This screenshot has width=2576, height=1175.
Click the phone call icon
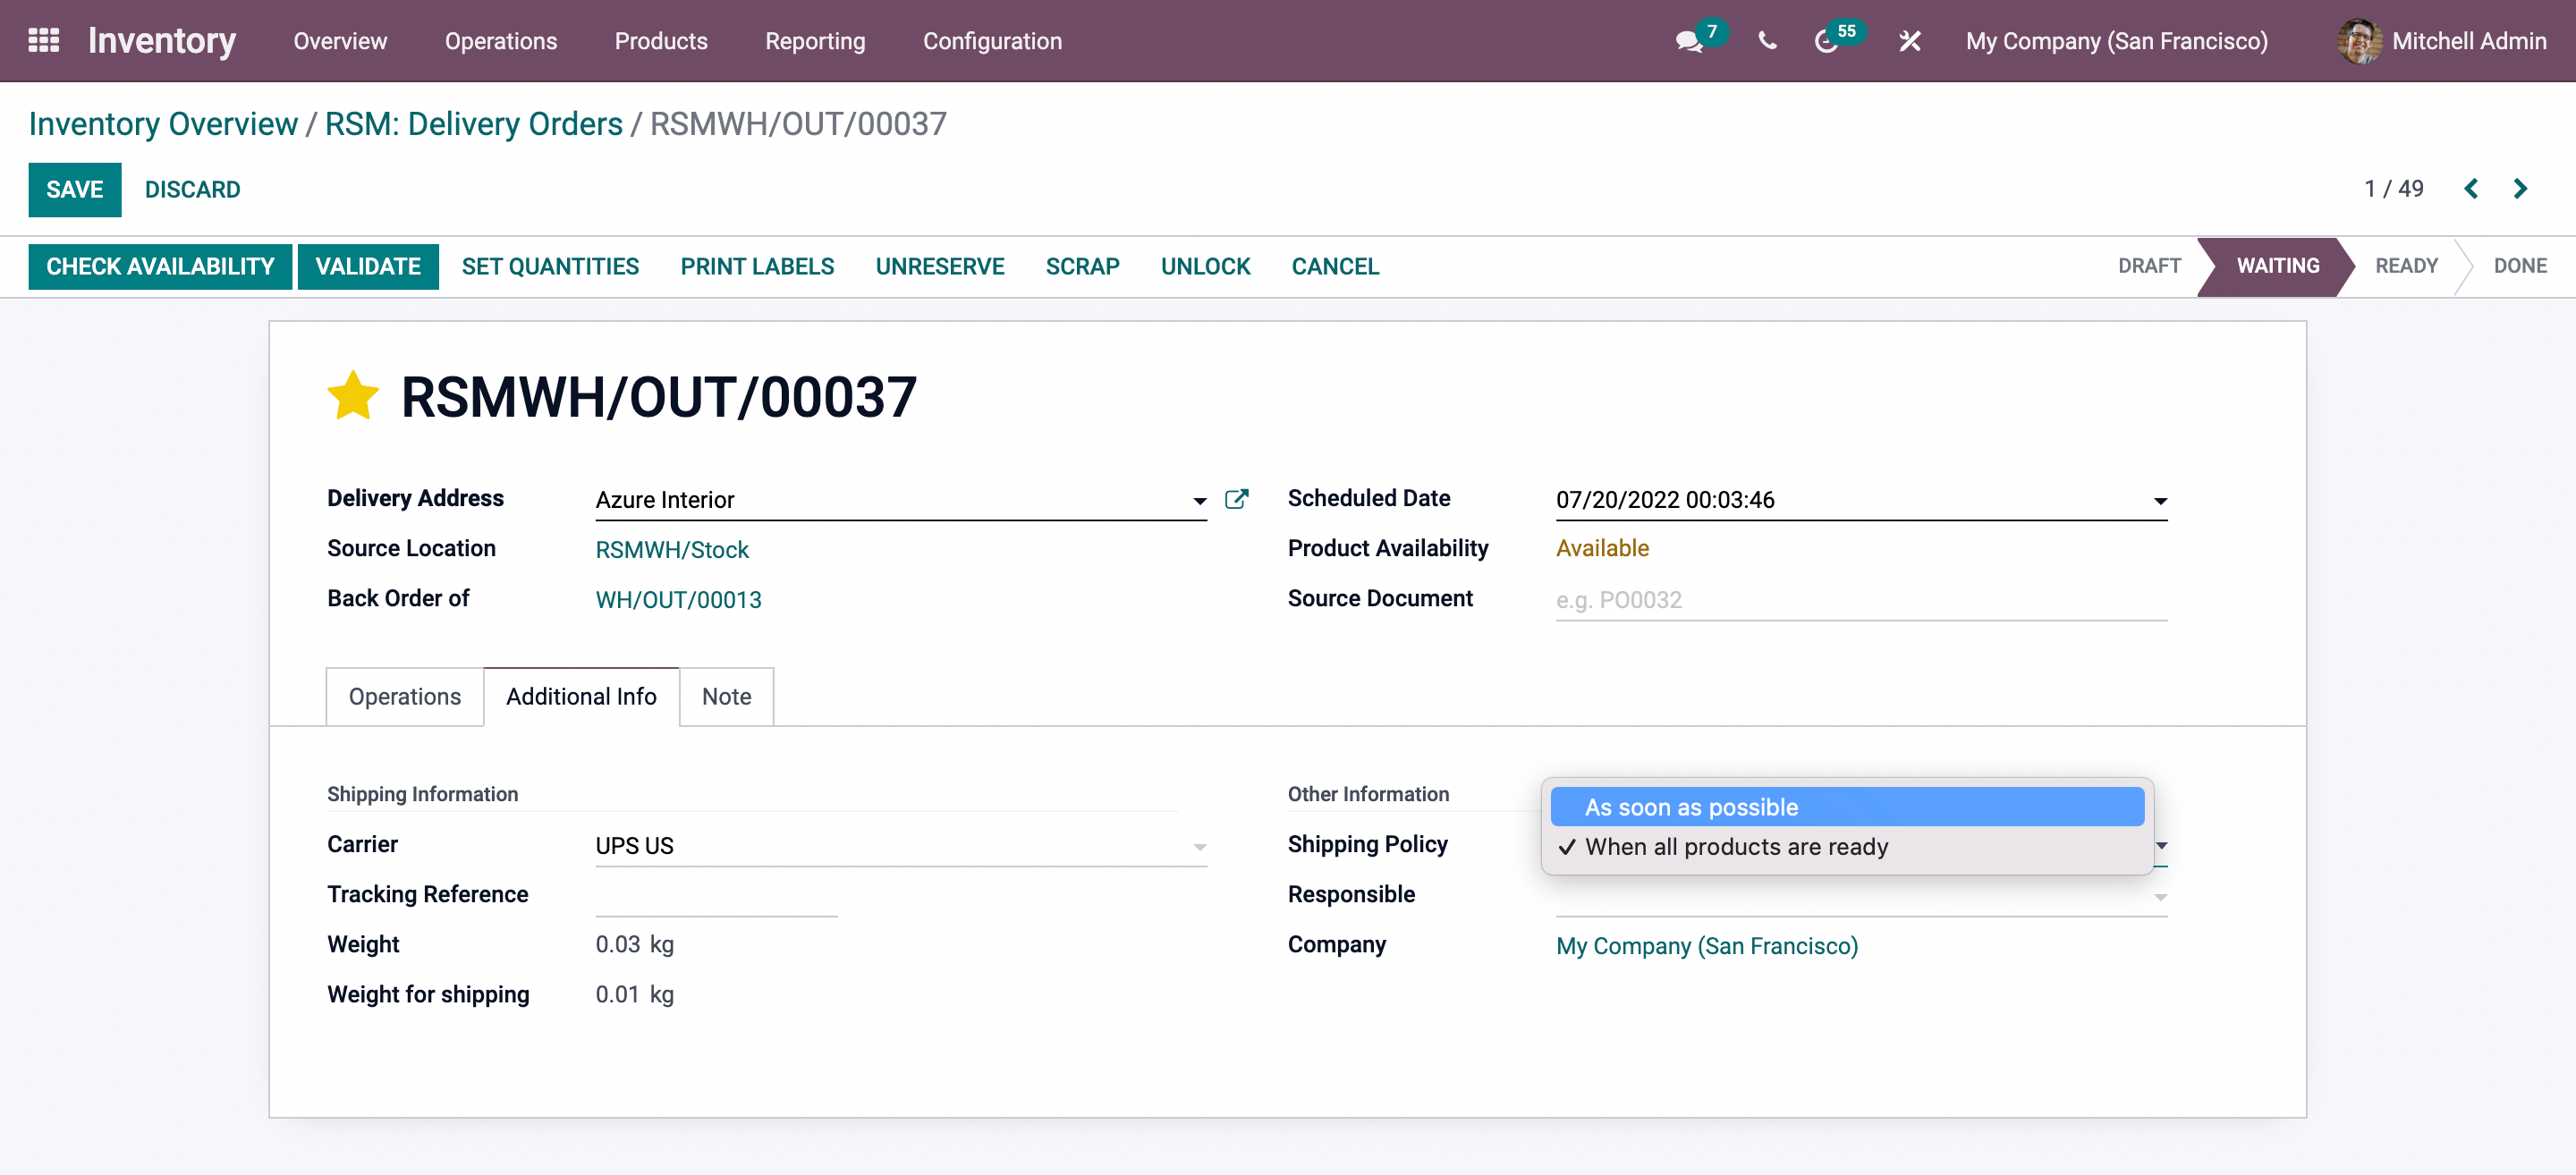(1767, 41)
